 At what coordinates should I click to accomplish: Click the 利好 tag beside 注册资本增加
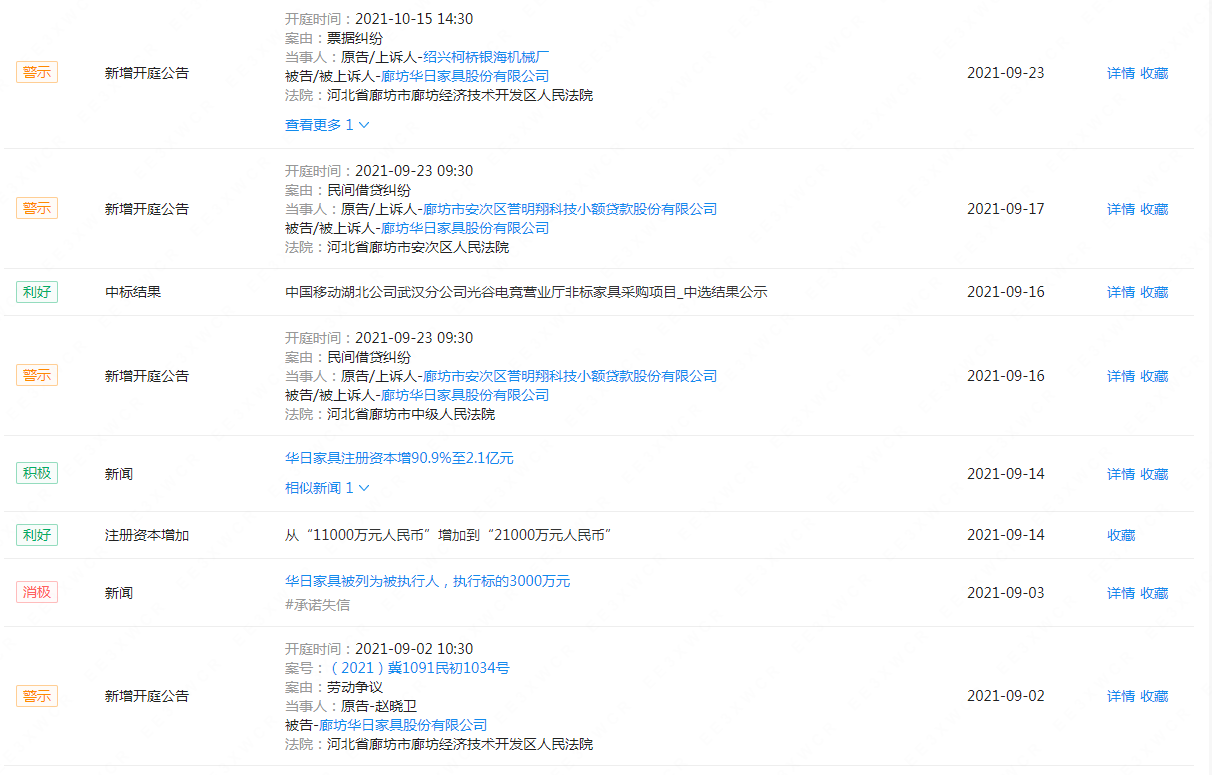pos(37,535)
